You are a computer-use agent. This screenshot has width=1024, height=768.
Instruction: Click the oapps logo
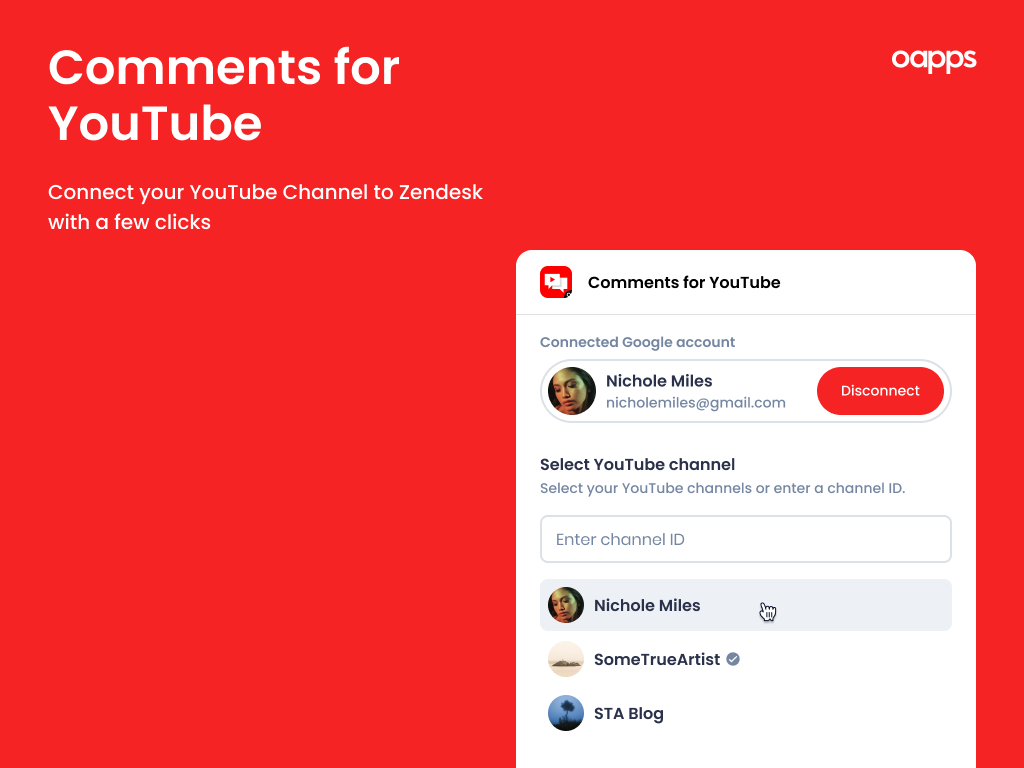click(933, 60)
